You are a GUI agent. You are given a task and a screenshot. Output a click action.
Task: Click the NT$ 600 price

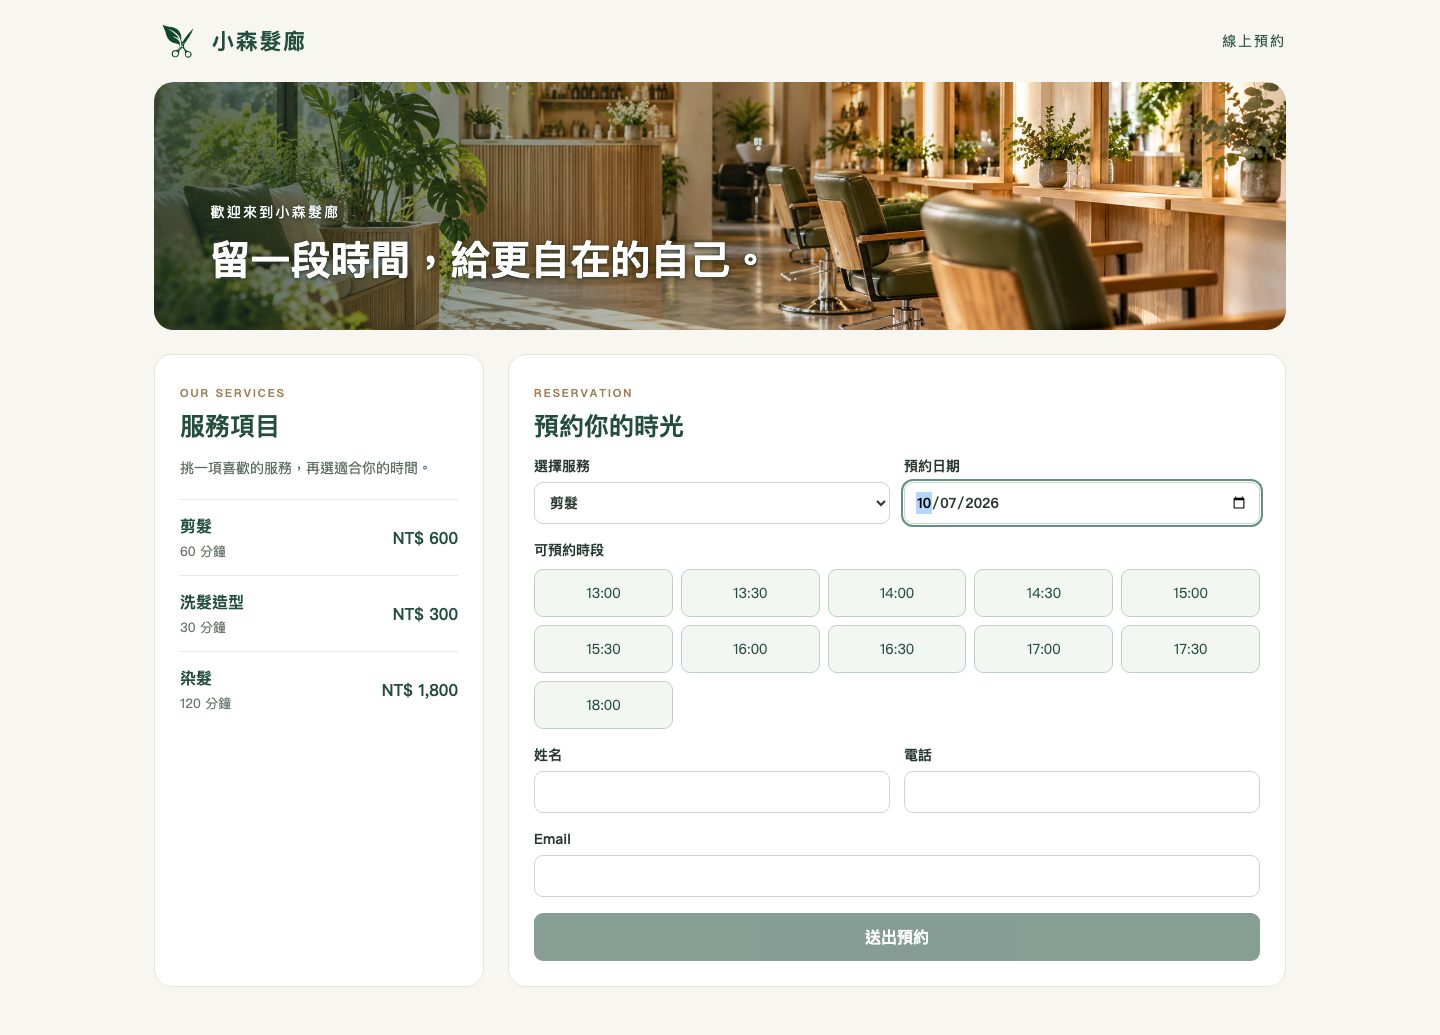425,538
